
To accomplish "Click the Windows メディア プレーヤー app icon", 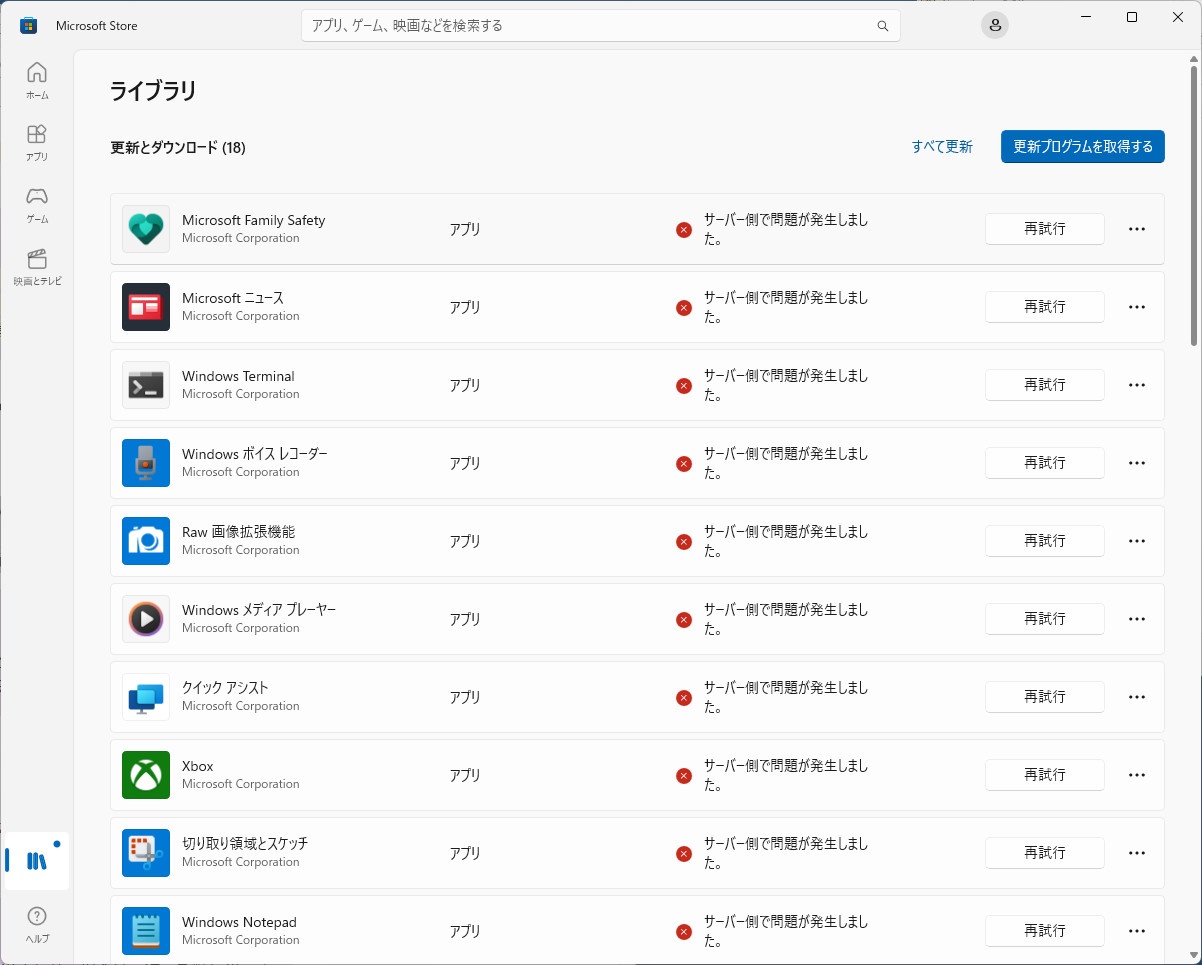I will tap(146, 619).
